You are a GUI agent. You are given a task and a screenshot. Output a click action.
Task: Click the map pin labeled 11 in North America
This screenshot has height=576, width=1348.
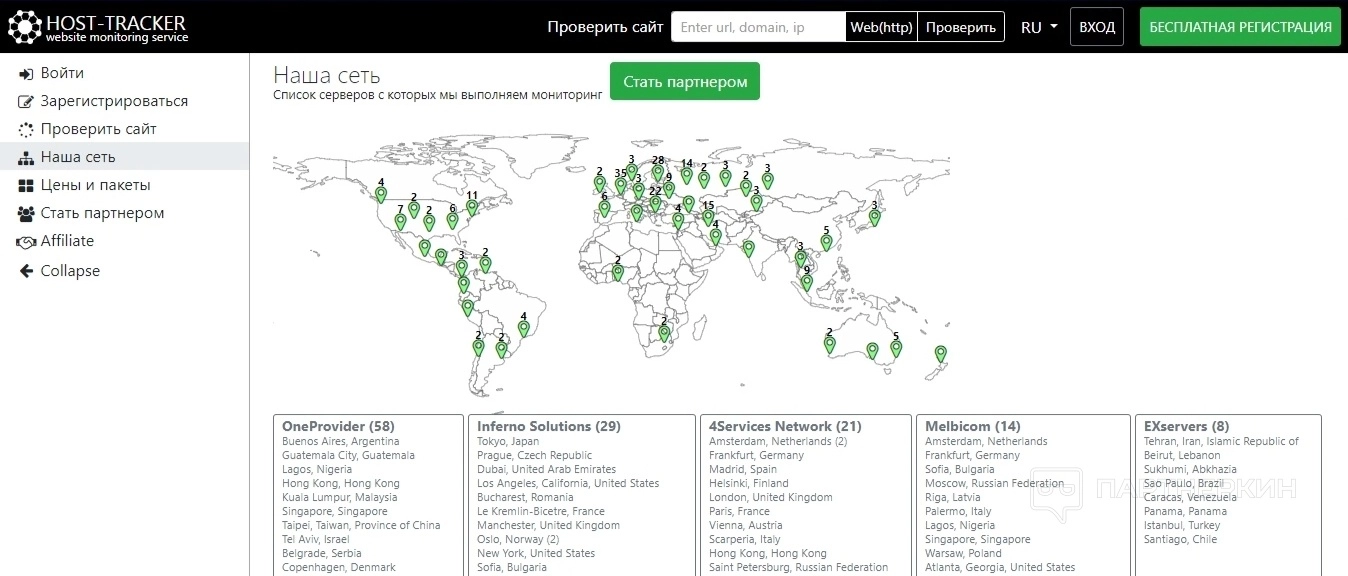(472, 208)
